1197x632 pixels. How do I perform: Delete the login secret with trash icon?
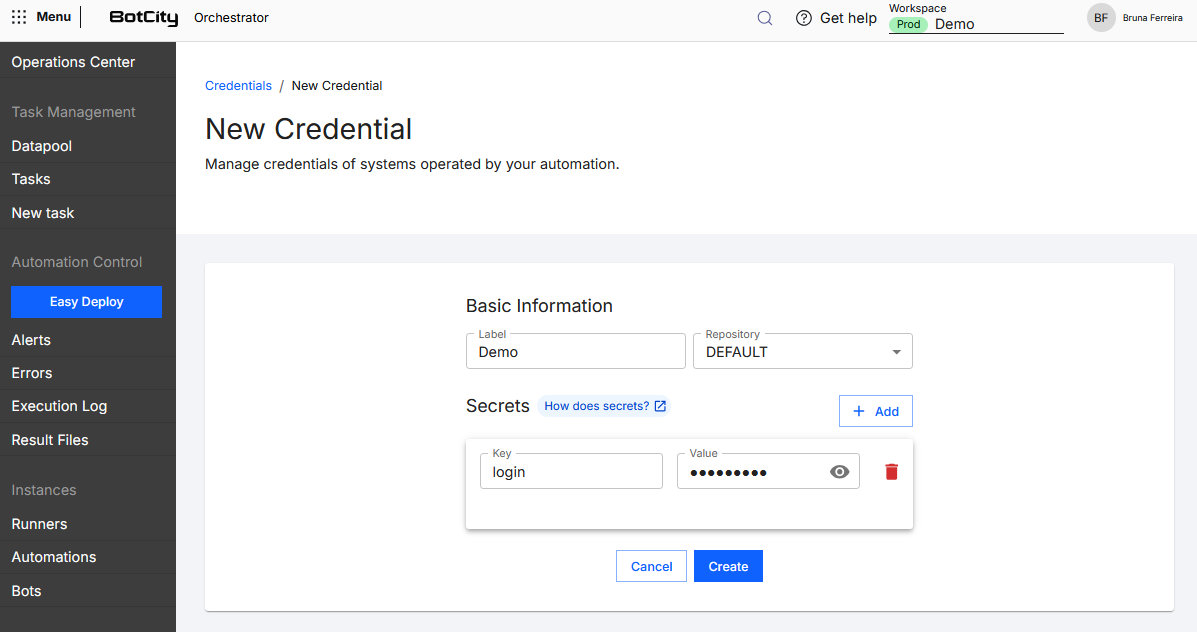point(891,472)
